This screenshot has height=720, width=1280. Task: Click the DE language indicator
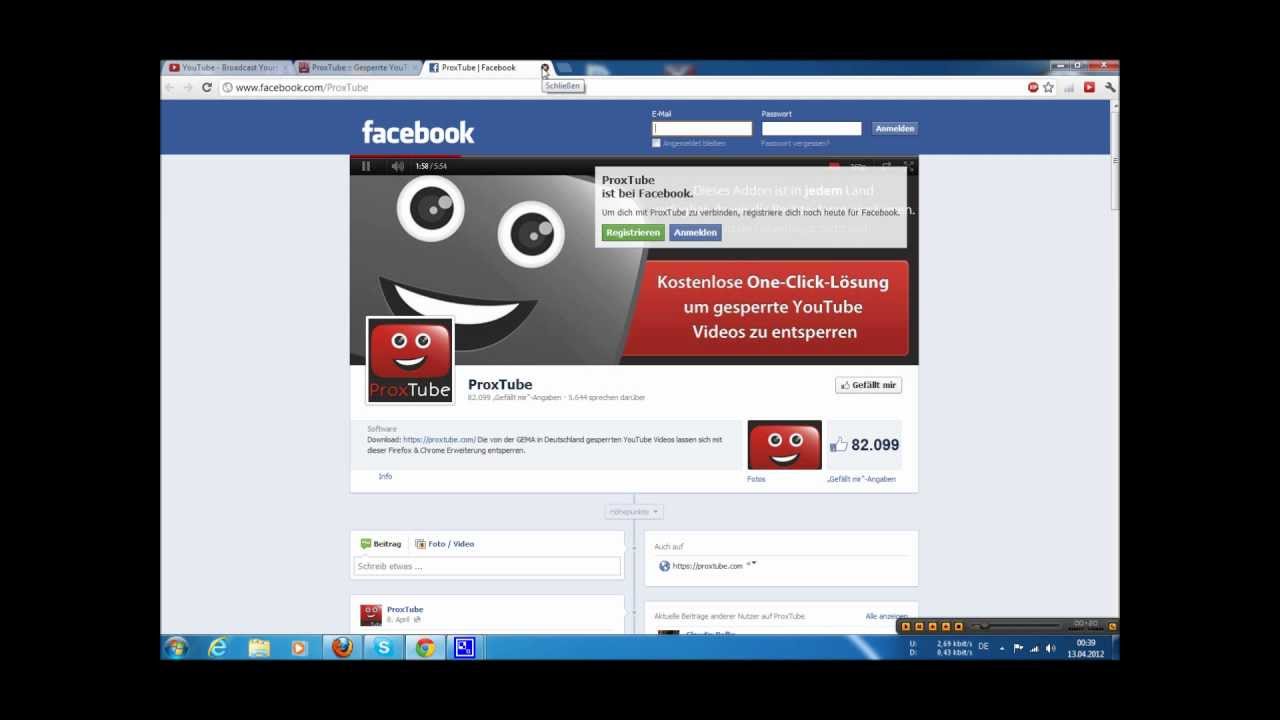tap(983, 647)
